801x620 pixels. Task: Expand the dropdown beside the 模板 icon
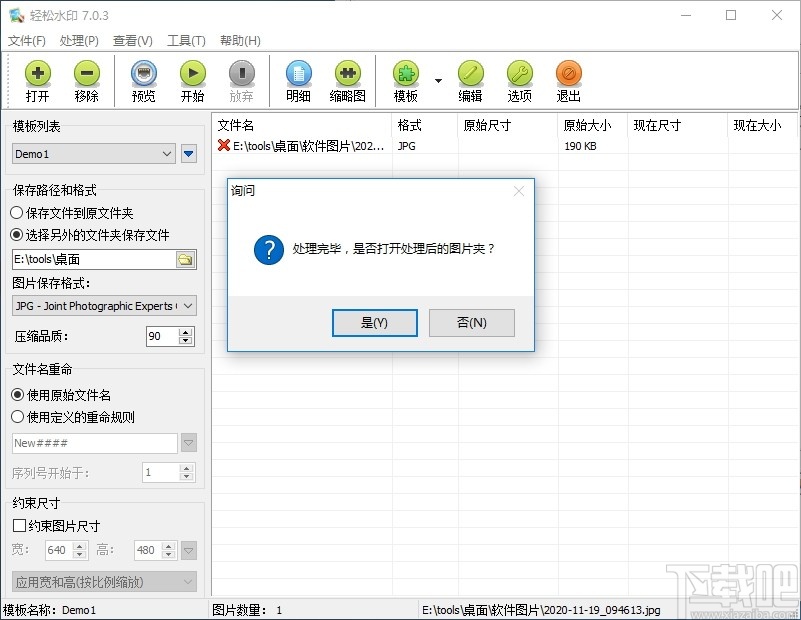pyautogui.click(x=437, y=80)
